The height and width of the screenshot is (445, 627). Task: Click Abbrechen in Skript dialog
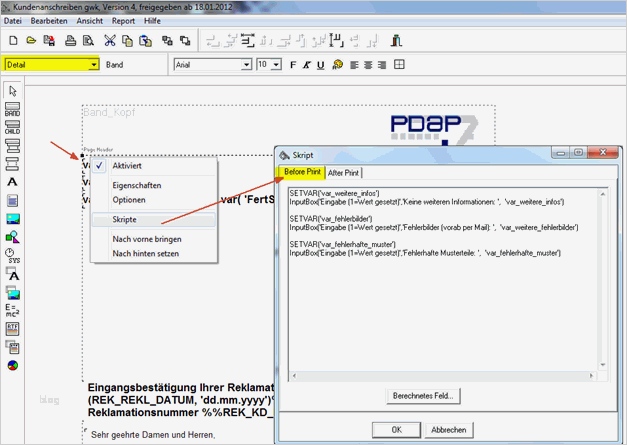449,430
